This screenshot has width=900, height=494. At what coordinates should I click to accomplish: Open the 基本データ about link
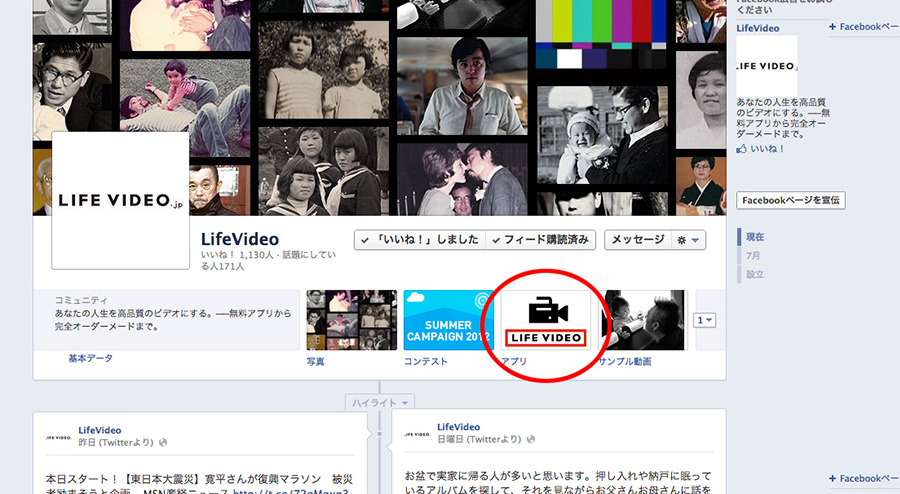[90, 359]
